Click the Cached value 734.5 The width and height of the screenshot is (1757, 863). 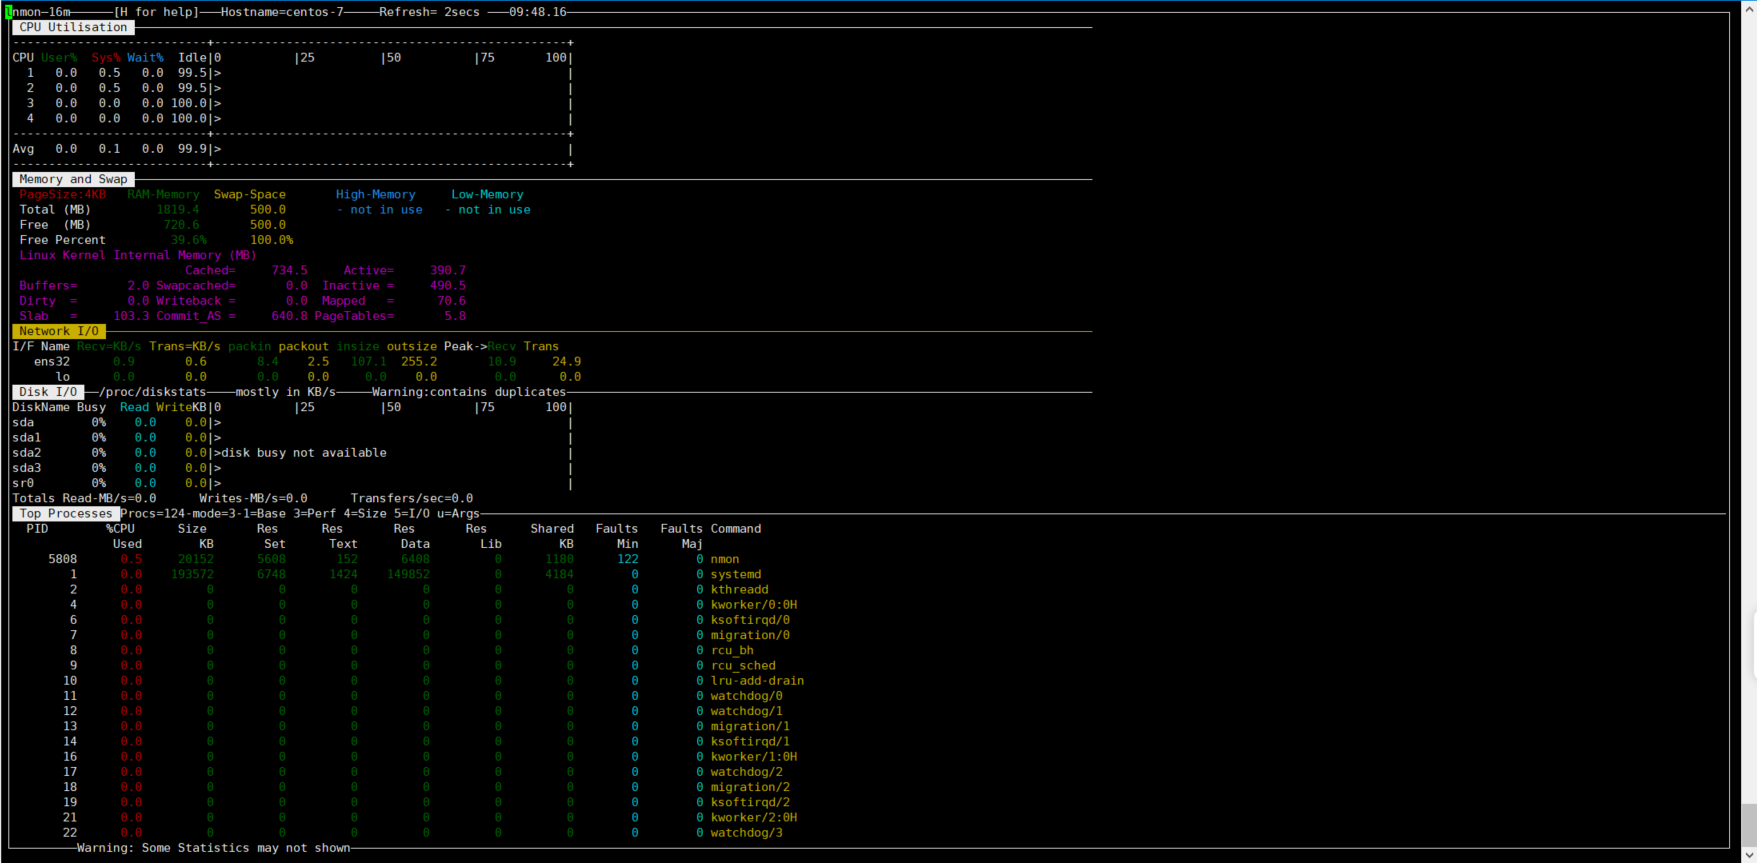289,270
